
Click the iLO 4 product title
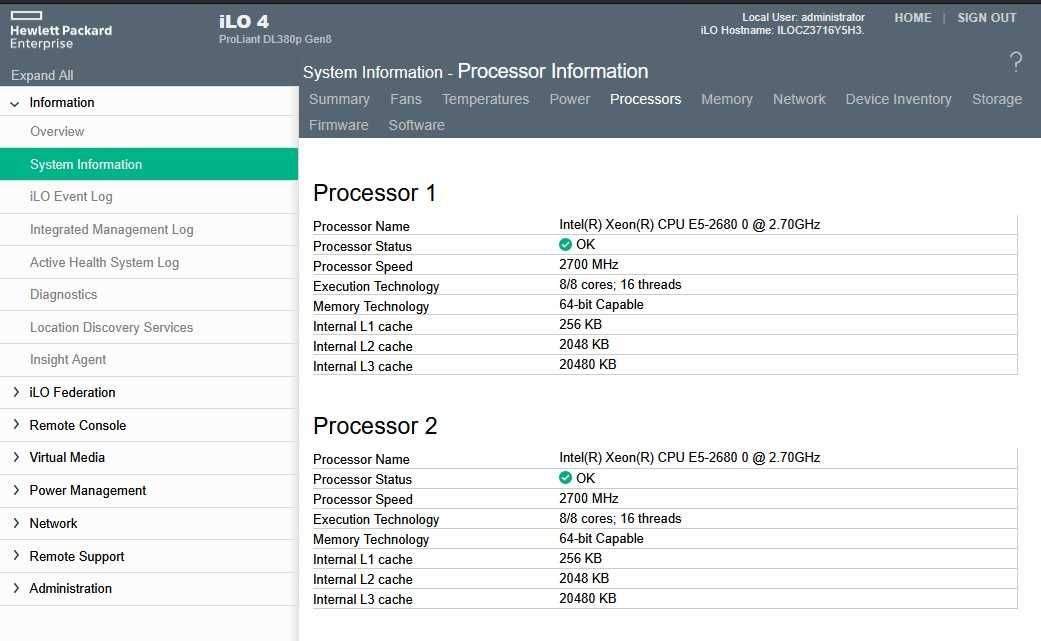(x=244, y=22)
